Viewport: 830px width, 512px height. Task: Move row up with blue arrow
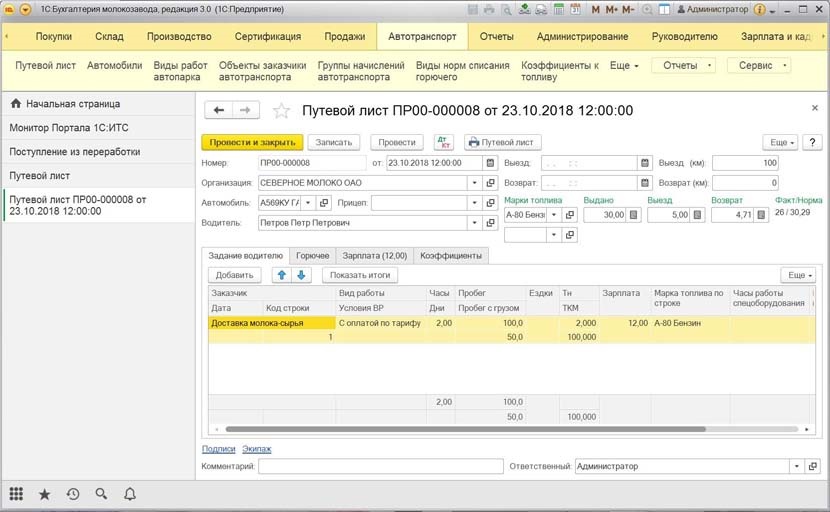(x=282, y=275)
